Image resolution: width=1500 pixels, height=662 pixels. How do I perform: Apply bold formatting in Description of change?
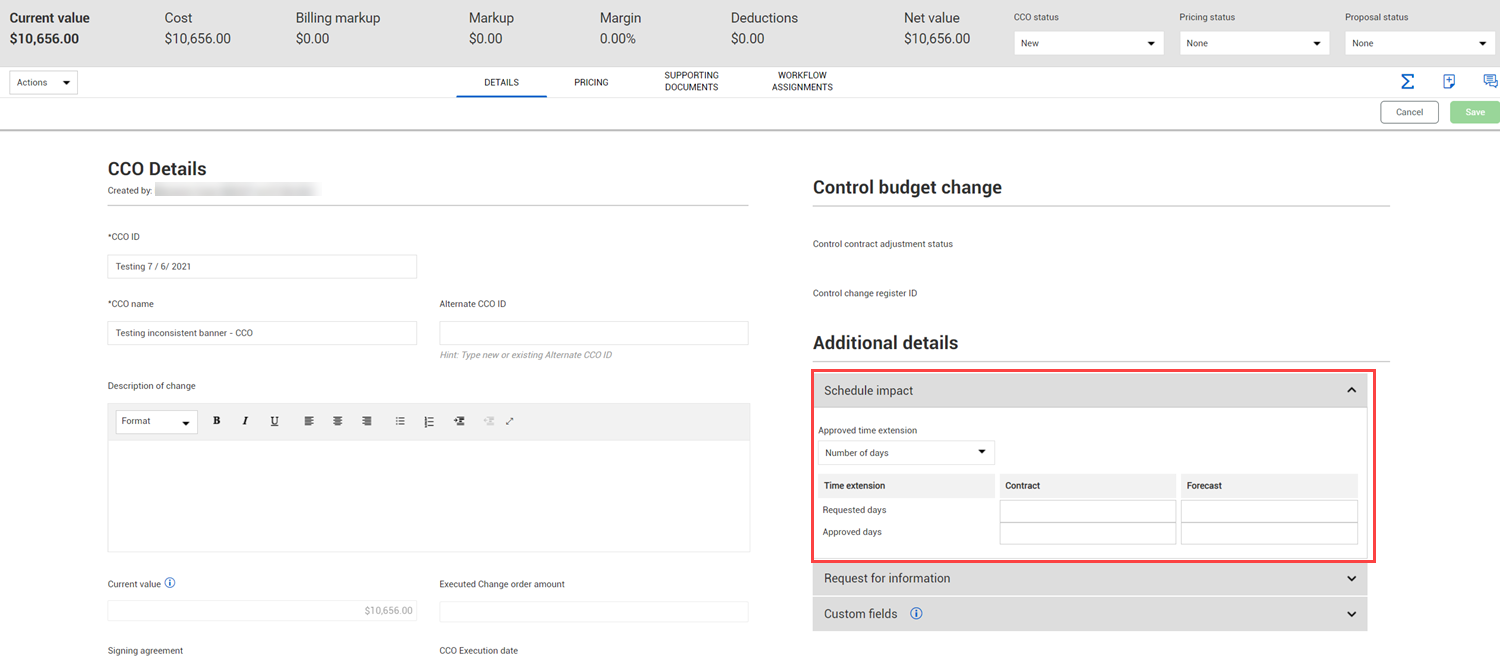216,421
